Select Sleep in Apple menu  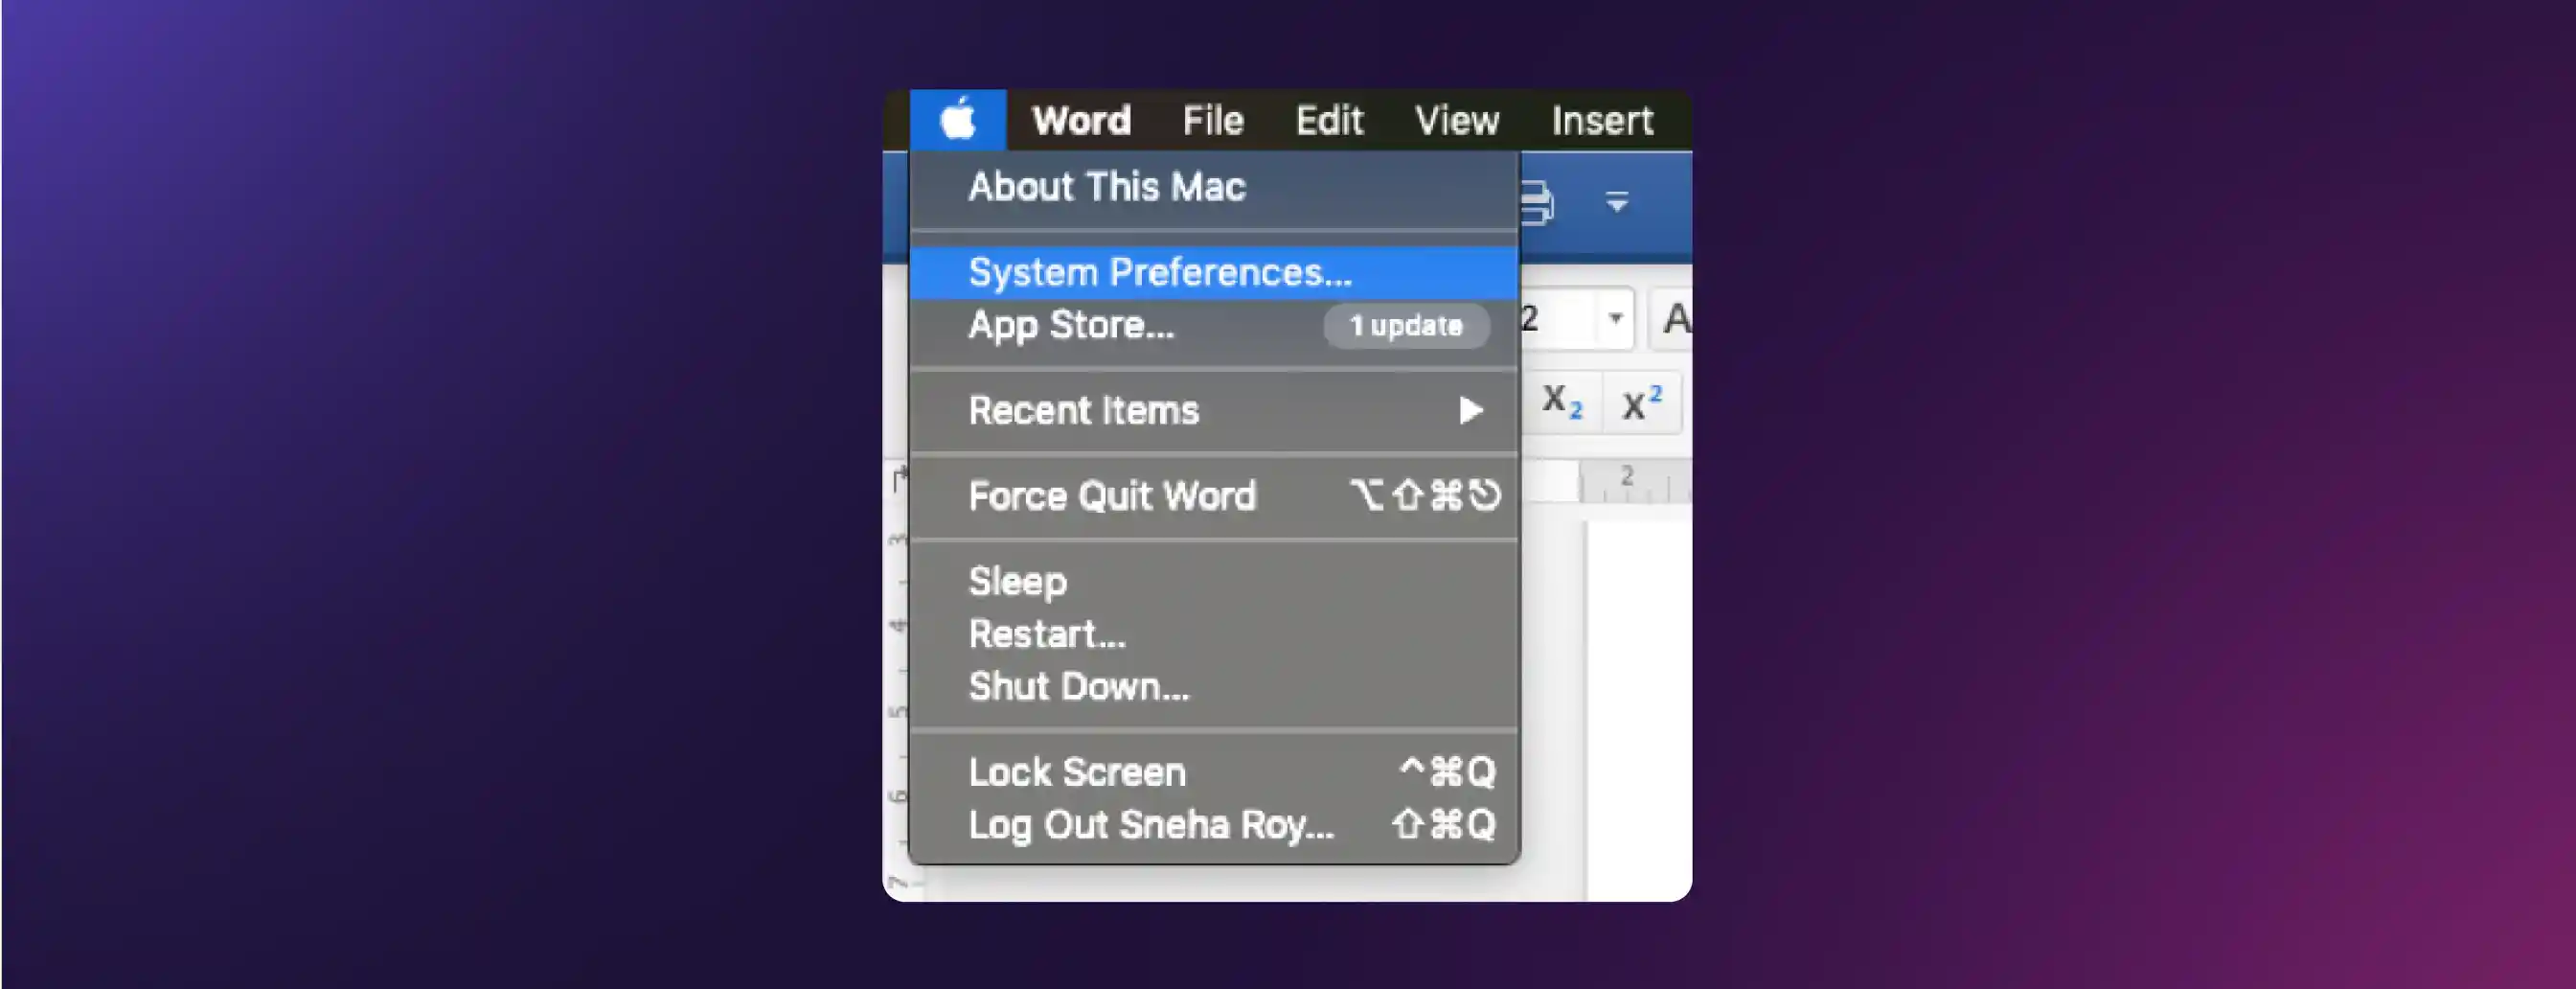[1214, 581]
